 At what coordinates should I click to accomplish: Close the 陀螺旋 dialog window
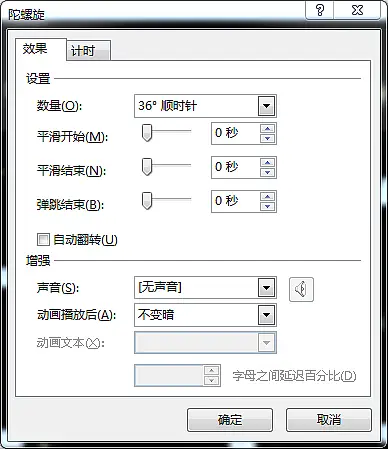[357, 10]
